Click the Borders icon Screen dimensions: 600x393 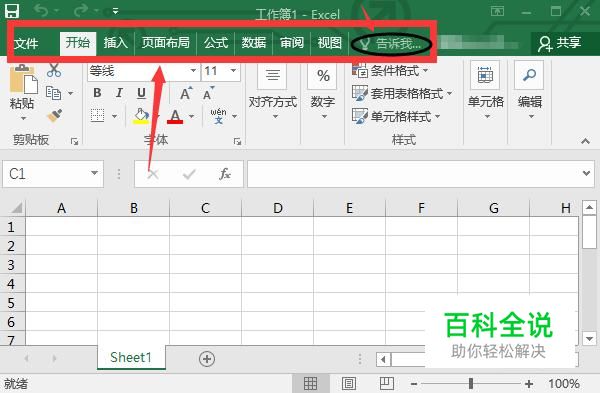pyautogui.click(x=97, y=115)
